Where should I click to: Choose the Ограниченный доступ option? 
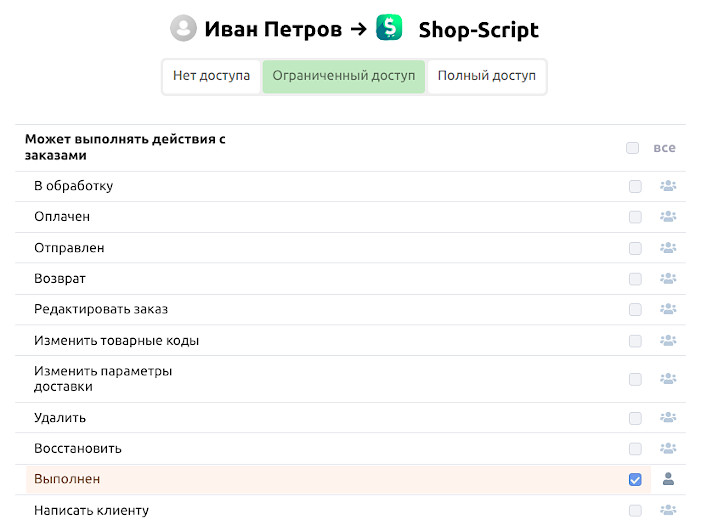coord(344,76)
